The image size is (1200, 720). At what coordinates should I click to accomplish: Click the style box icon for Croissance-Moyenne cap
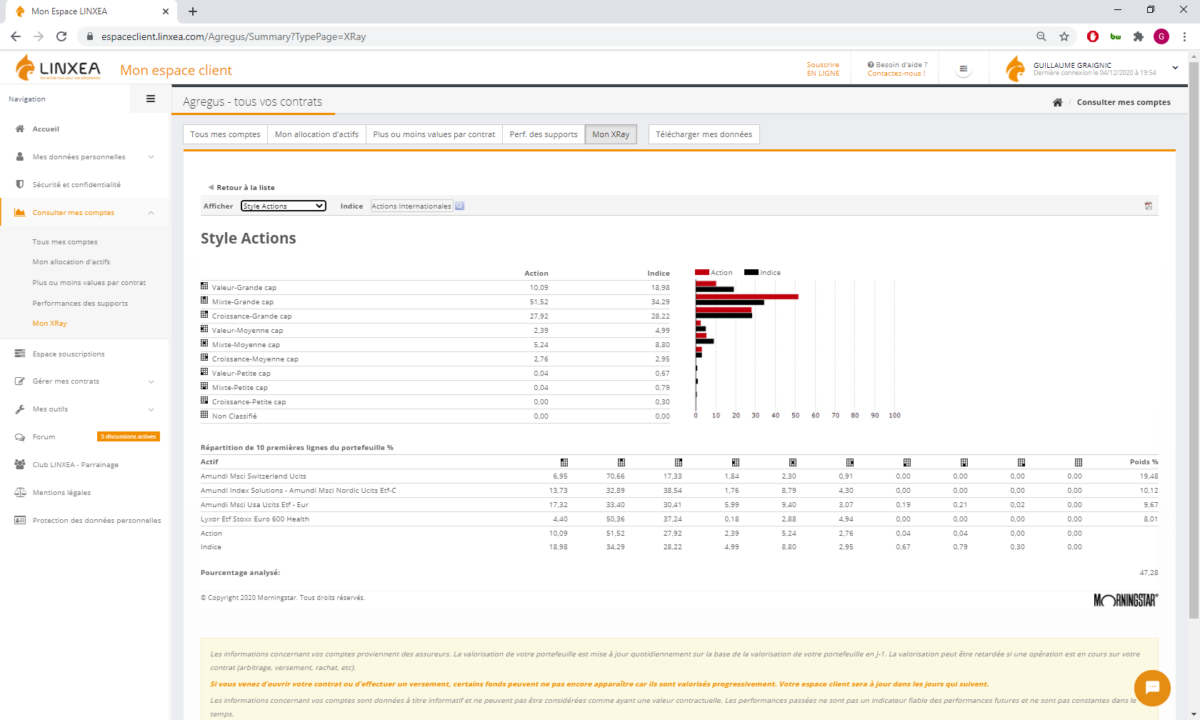204,358
